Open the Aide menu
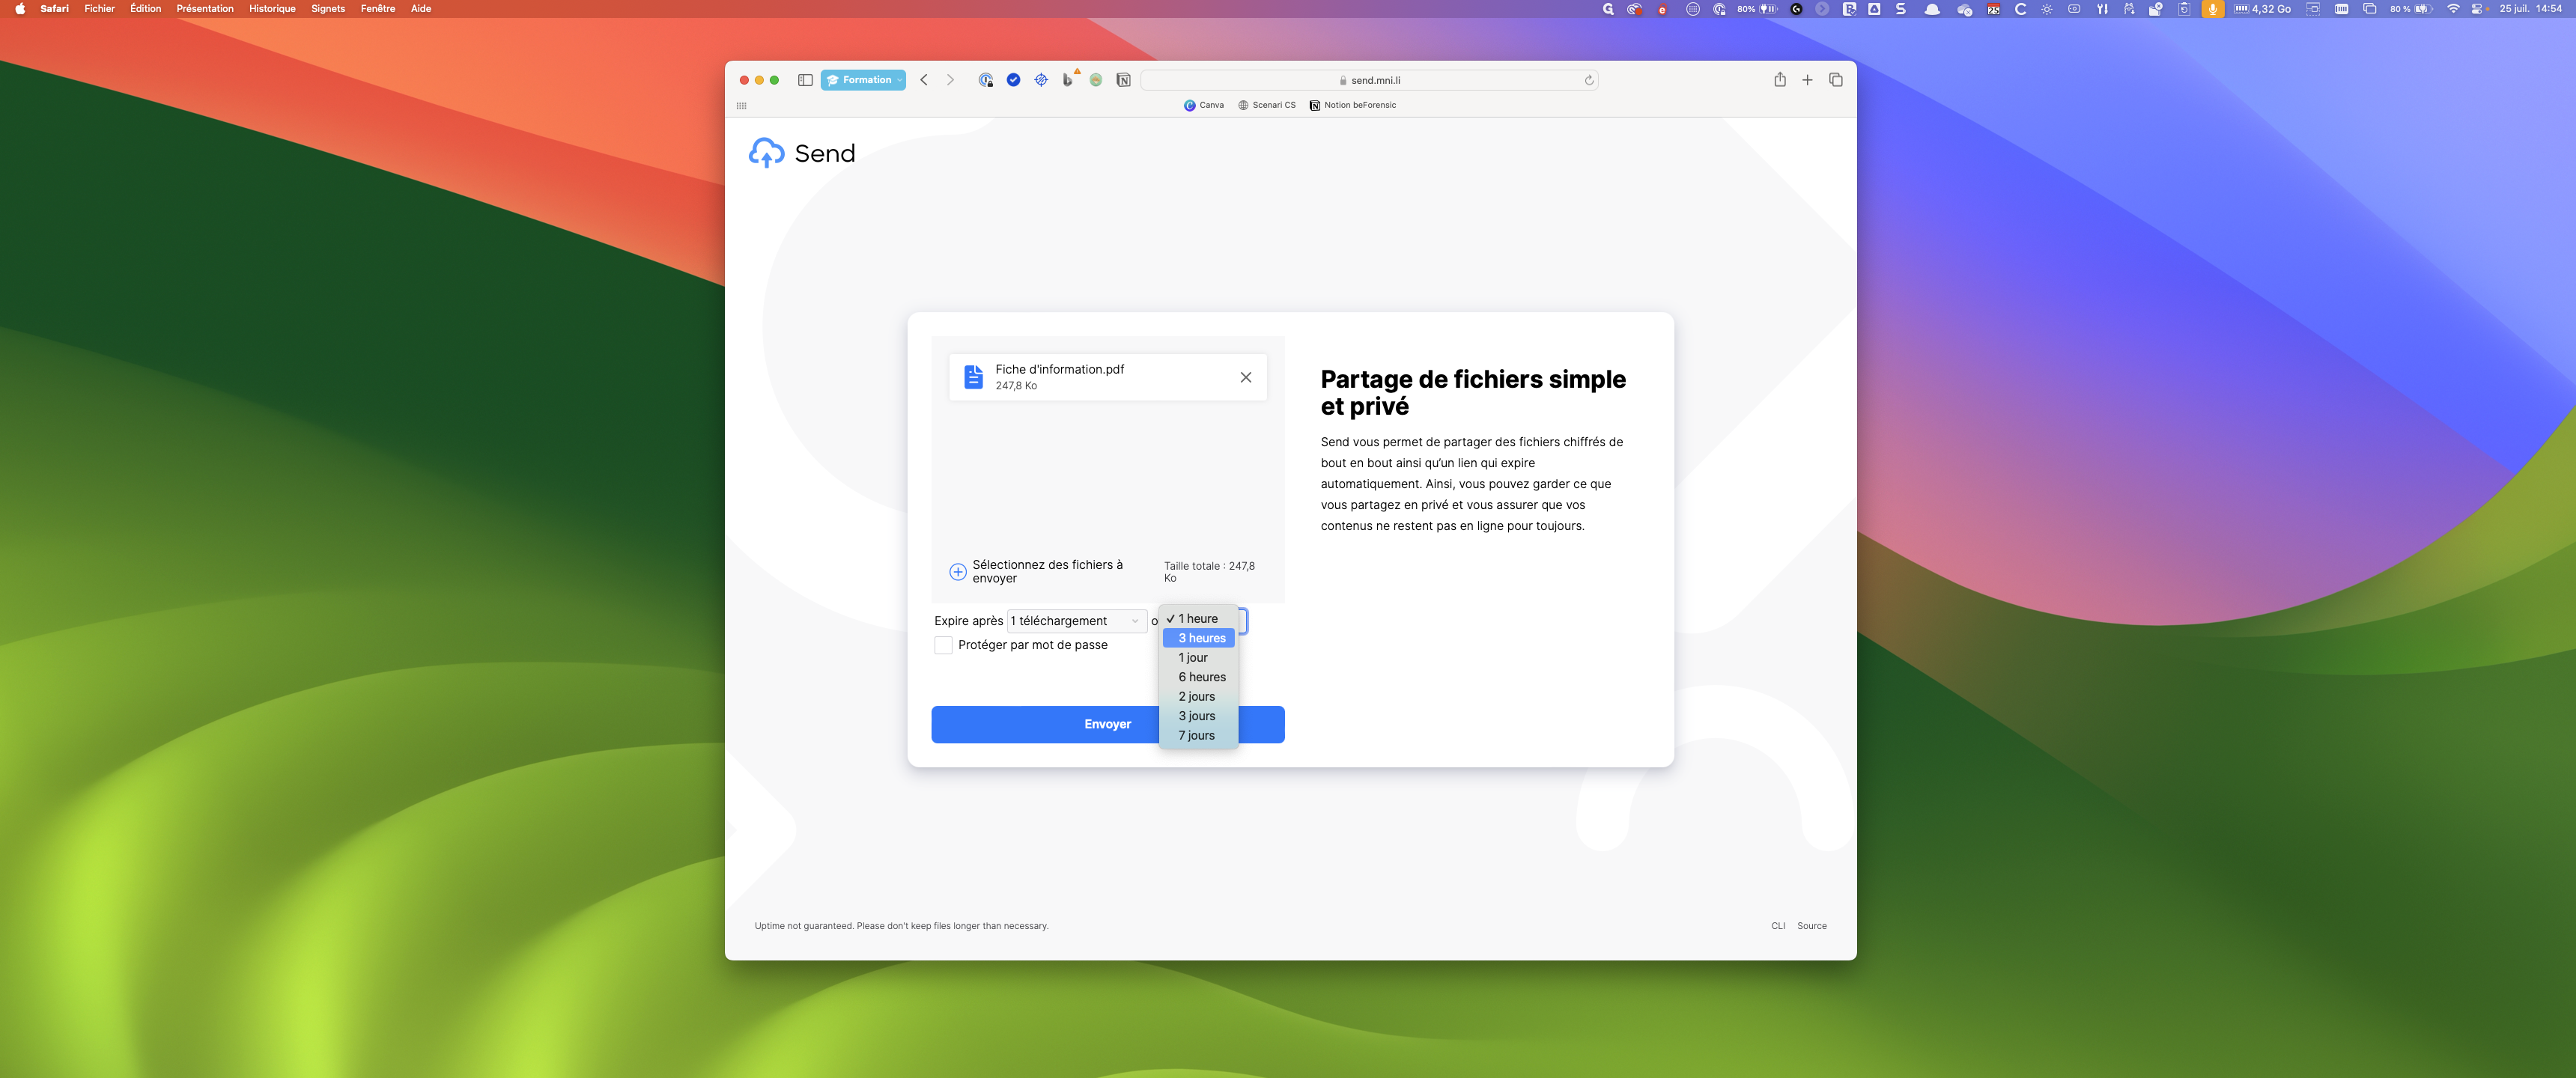Screen dimensions: 2576x1078 [x=421, y=9]
